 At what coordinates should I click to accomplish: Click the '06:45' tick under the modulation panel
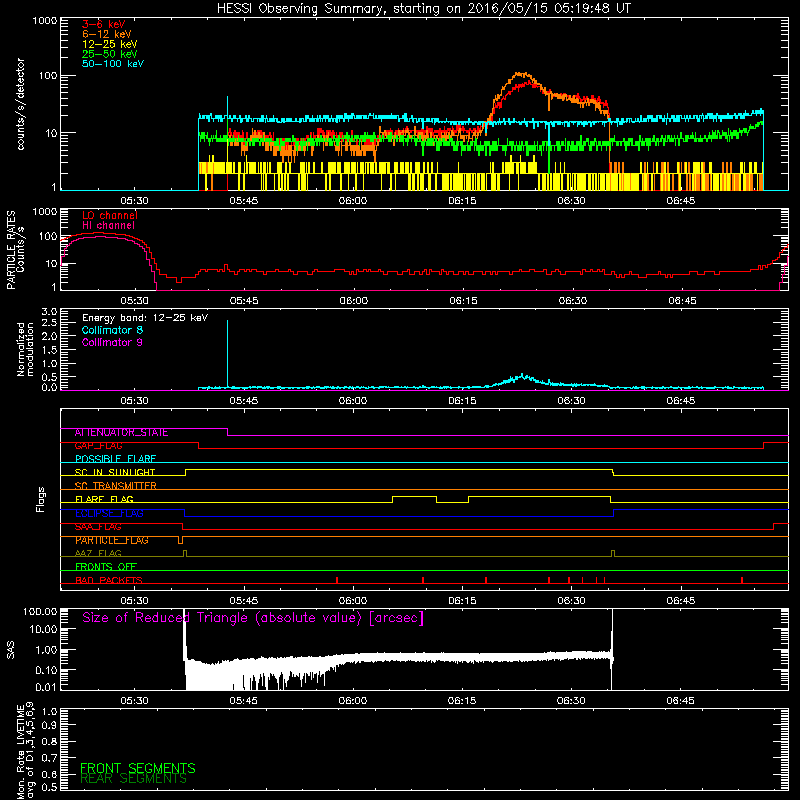[x=681, y=401]
